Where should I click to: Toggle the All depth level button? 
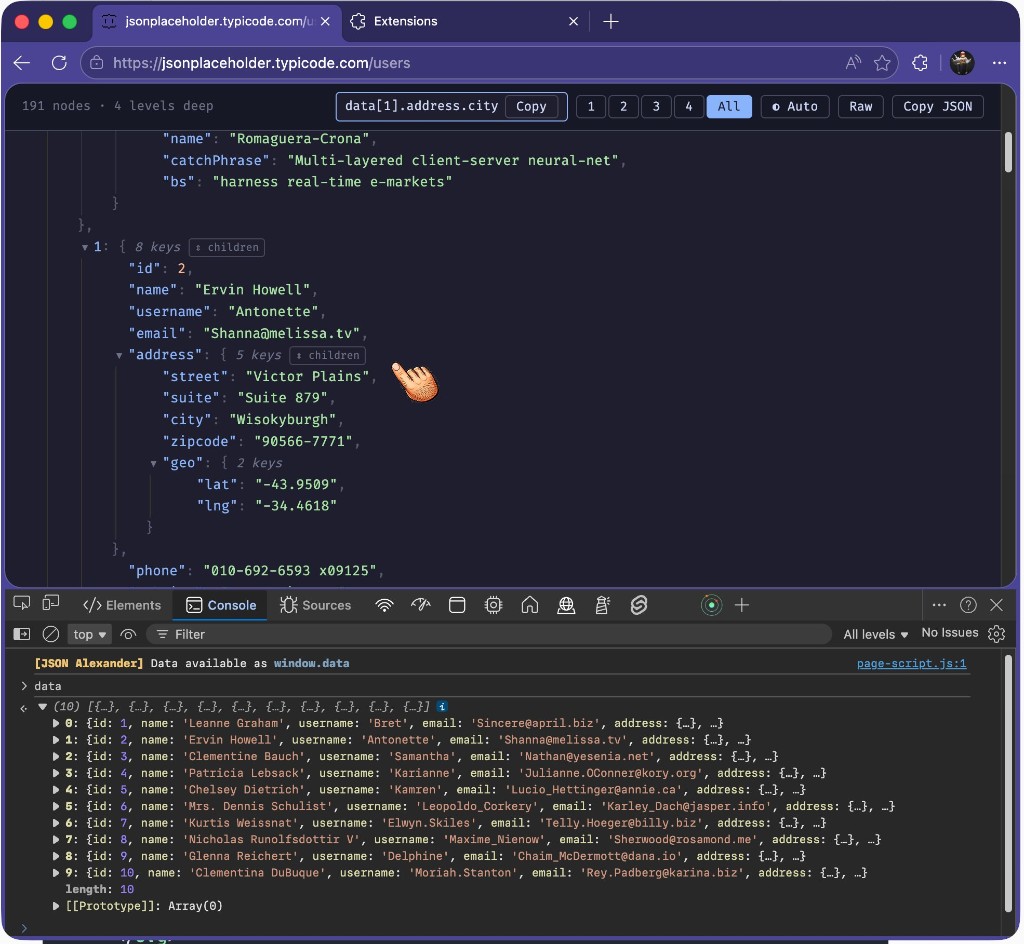[x=729, y=106]
